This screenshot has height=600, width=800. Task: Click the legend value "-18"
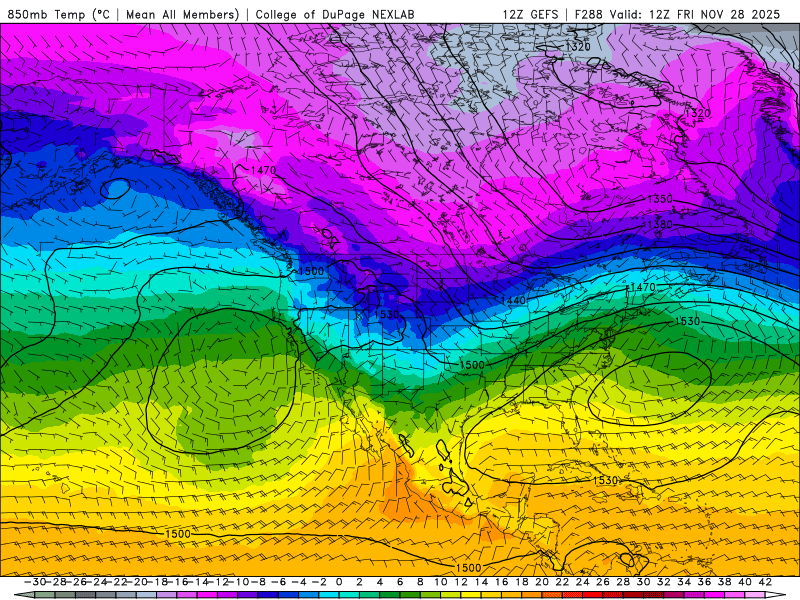point(158,582)
